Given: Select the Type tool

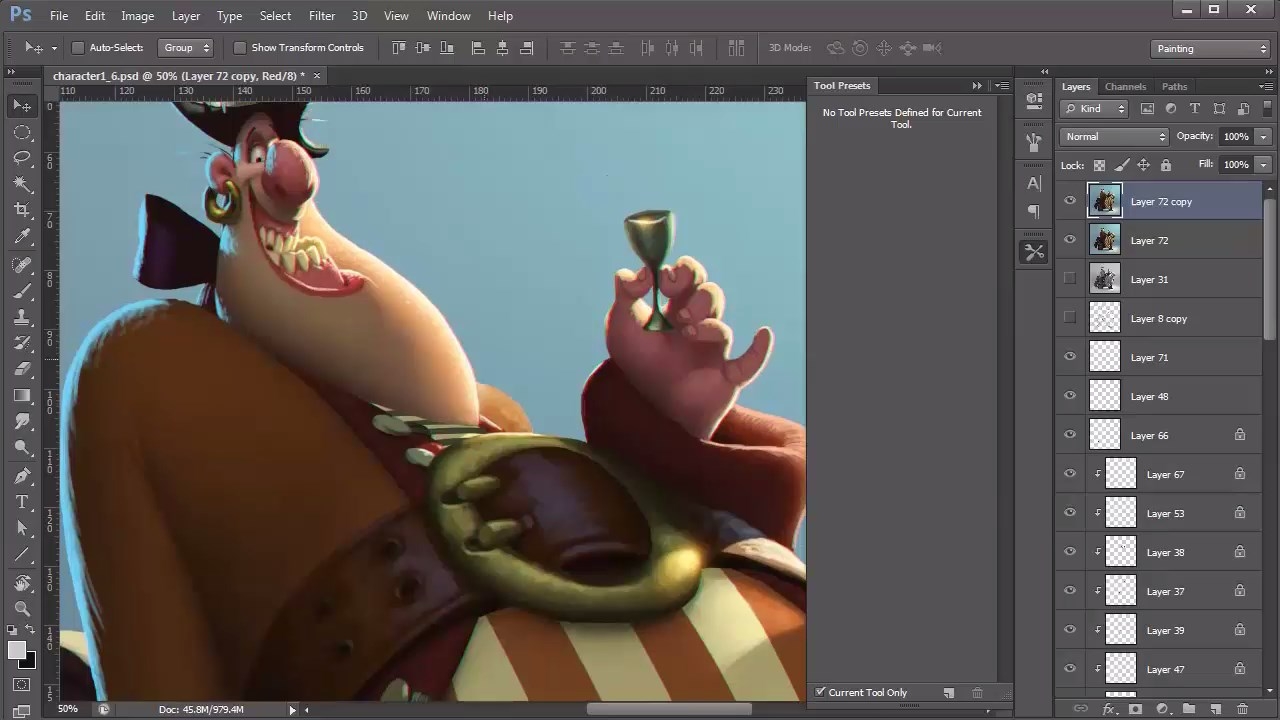Looking at the screenshot, I should point(22,502).
